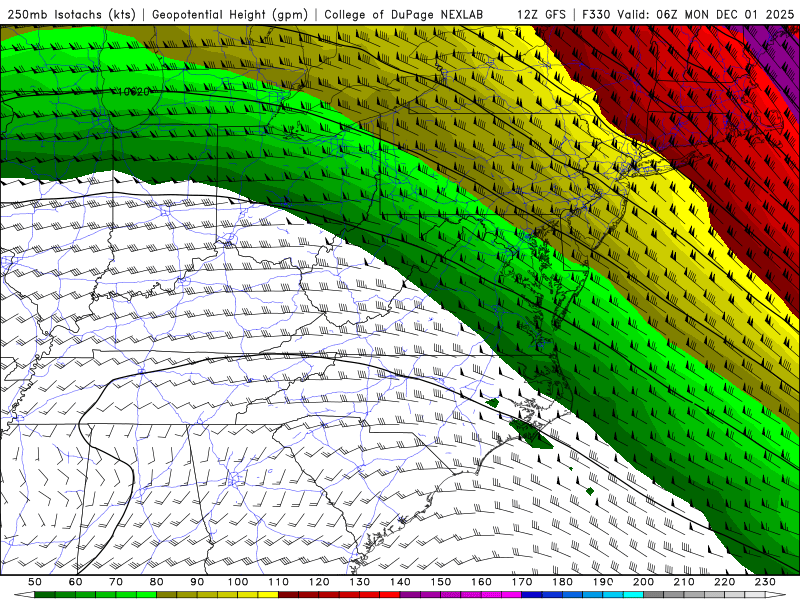800x600 pixels.
Task: Click the cyan legend swatch just below 200
Action: click(x=633, y=595)
